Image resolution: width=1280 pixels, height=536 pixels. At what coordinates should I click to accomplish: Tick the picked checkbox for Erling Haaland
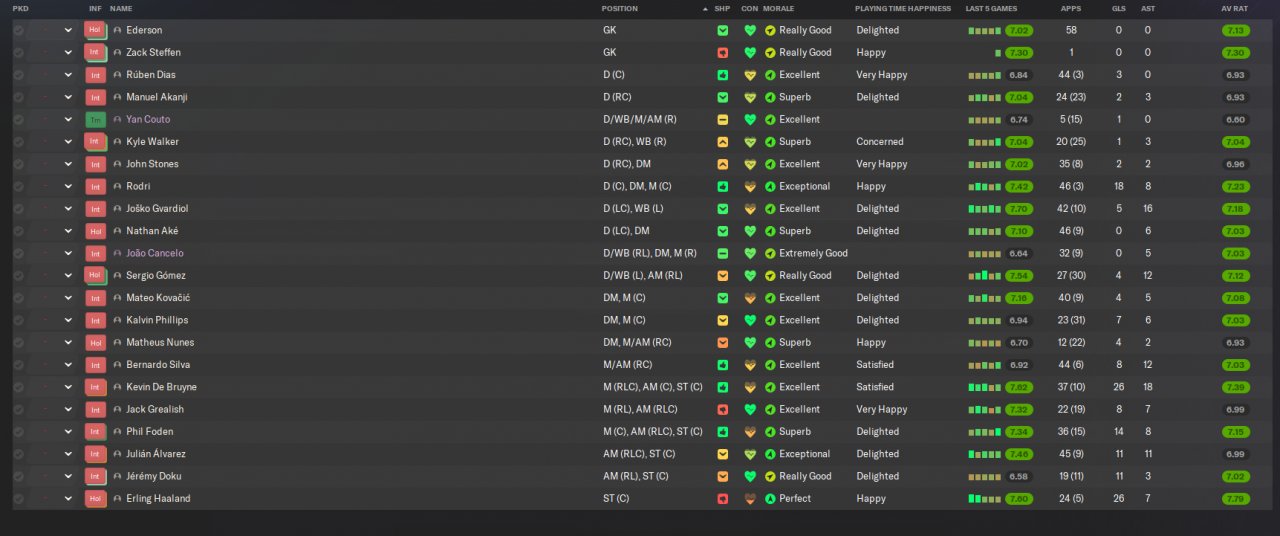tap(19, 498)
